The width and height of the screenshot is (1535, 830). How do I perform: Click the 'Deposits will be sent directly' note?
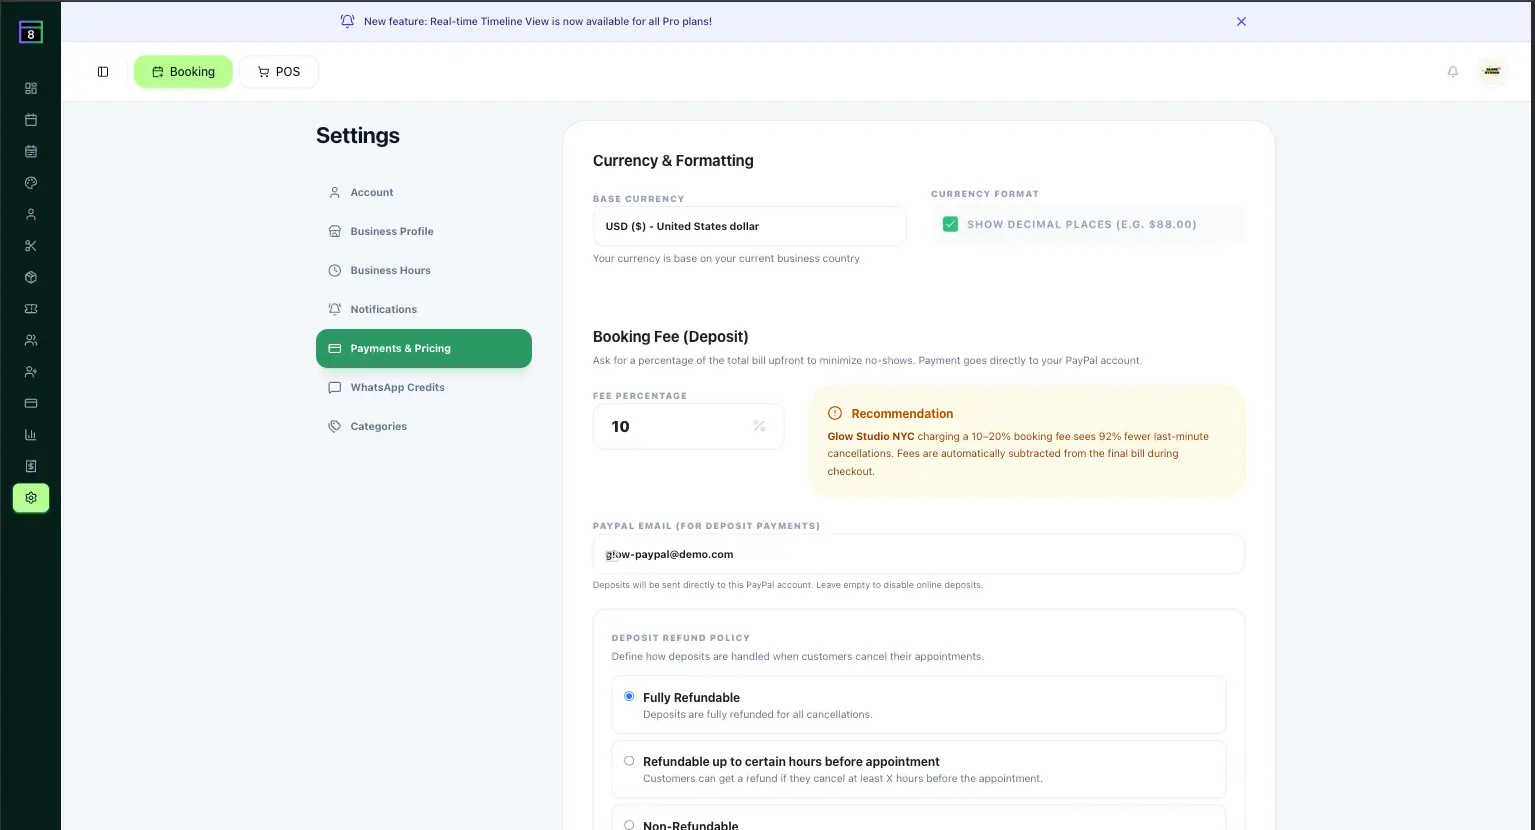pos(788,585)
